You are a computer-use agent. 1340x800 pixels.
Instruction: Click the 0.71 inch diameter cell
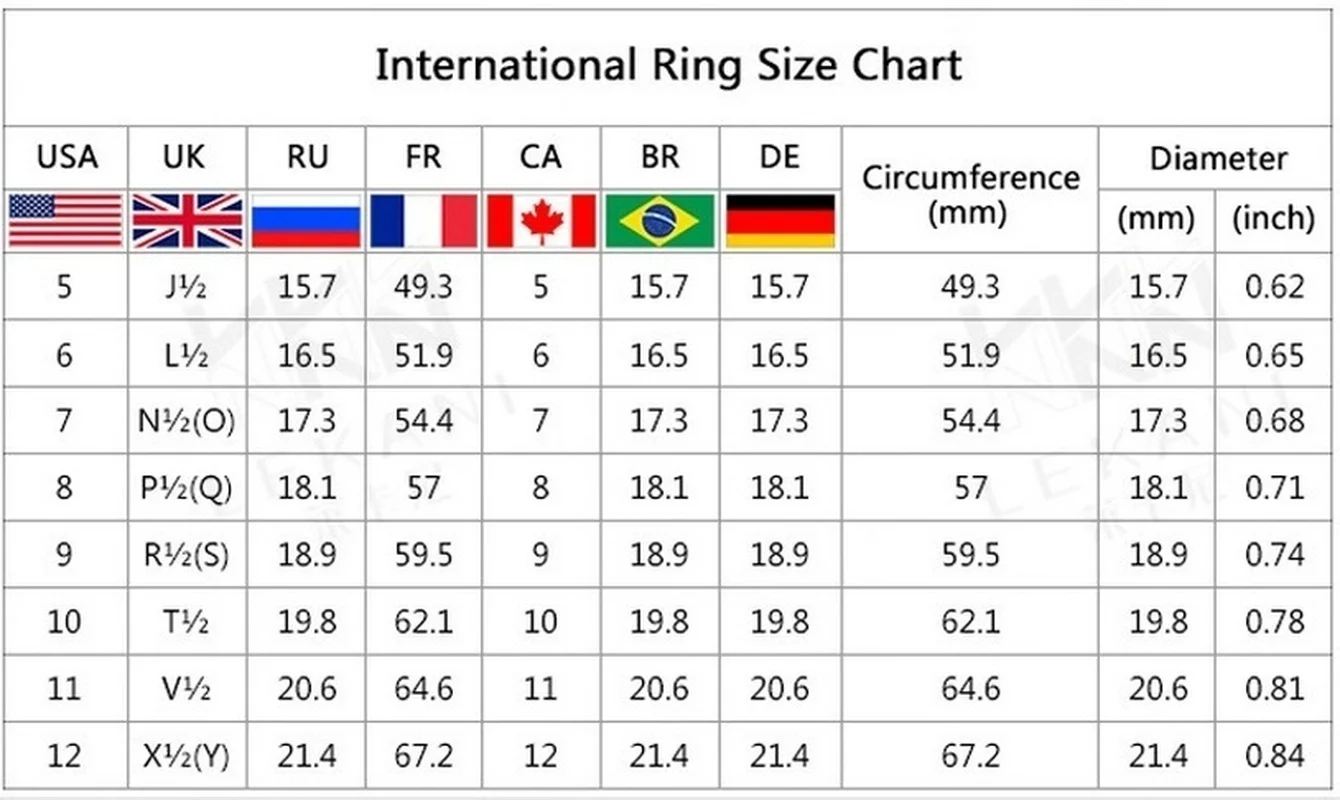pyautogui.click(x=1275, y=488)
